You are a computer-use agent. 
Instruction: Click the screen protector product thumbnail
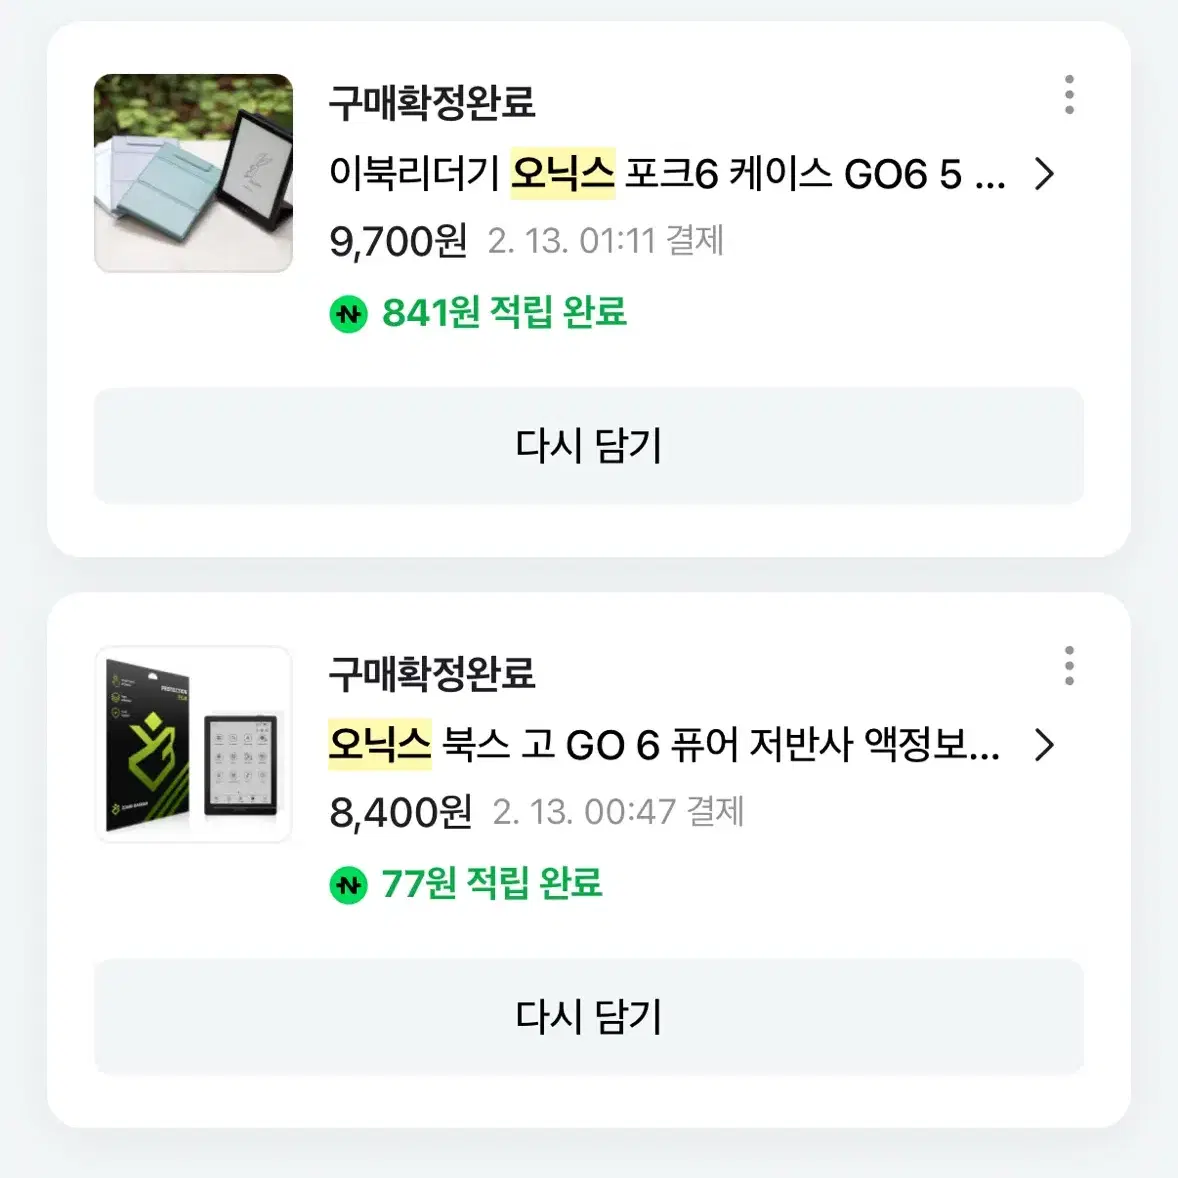[194, 745]
